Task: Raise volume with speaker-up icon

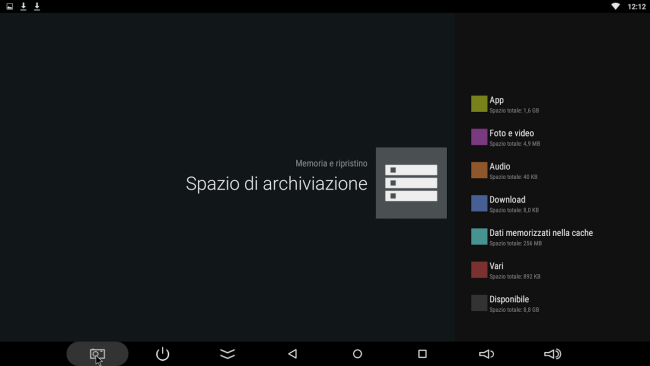Action: (x=552, y=354)
